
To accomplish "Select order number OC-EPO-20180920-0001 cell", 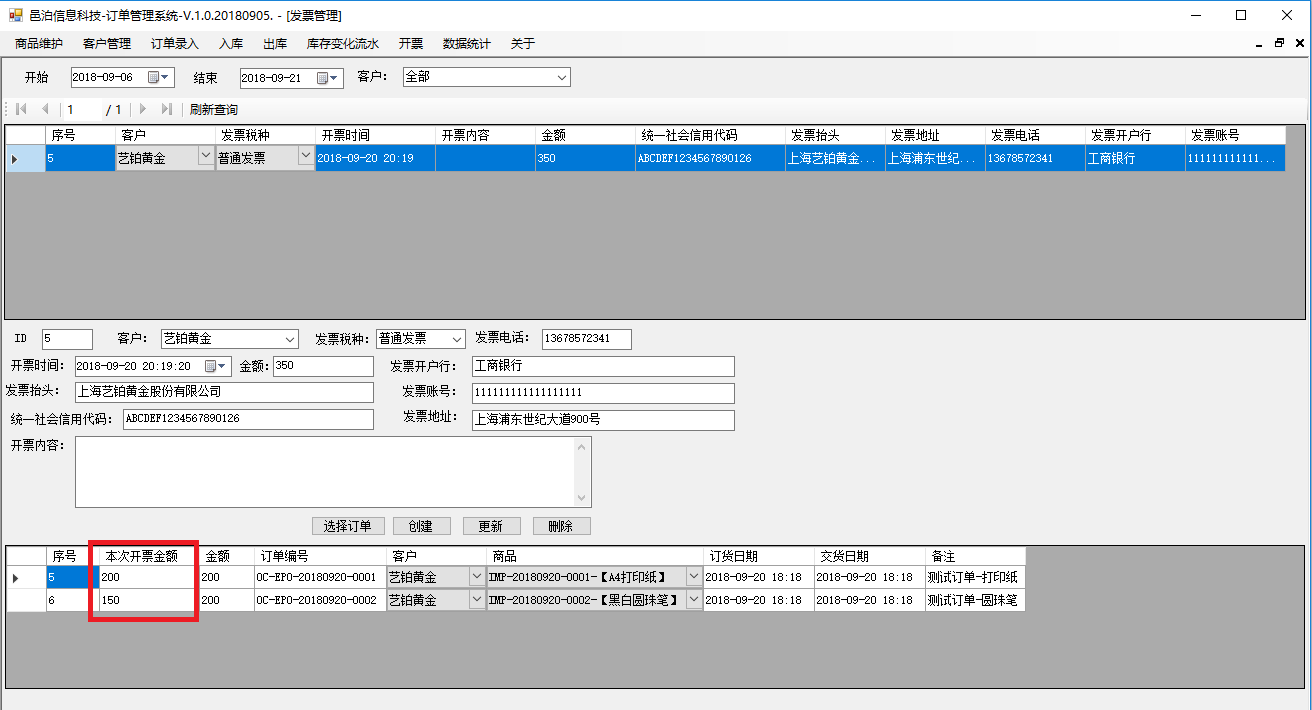I will tap(320, 577).
